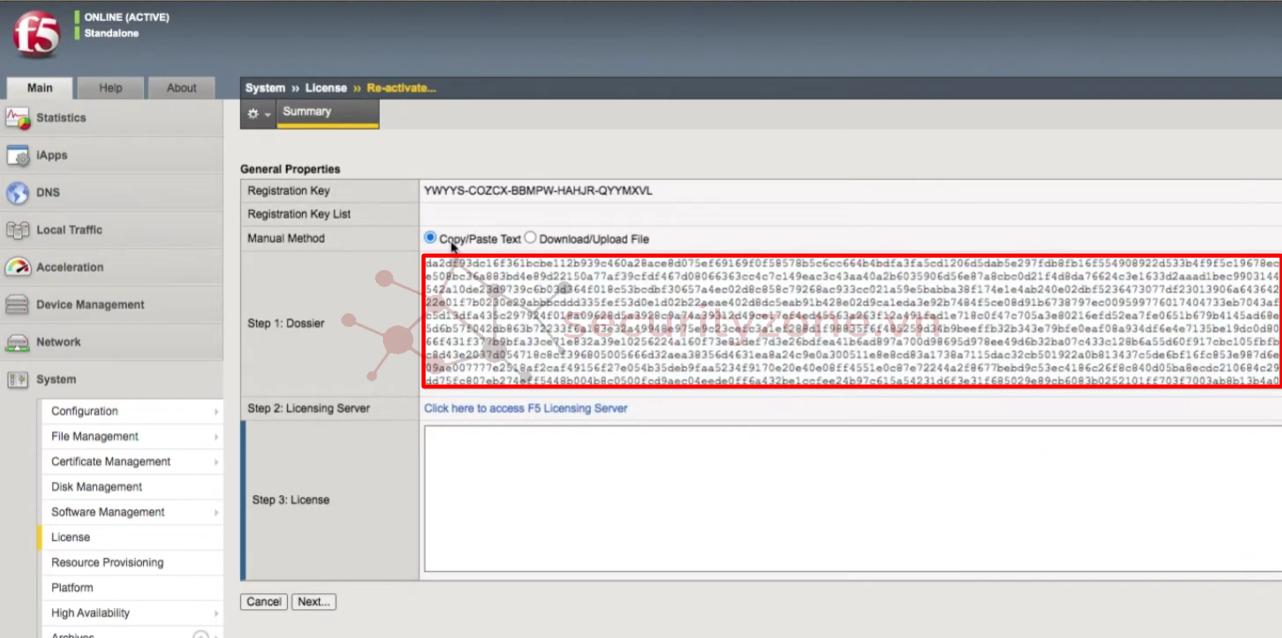
Task: Click the Statistics label in sidebar
Action: [x=61, y=118]
